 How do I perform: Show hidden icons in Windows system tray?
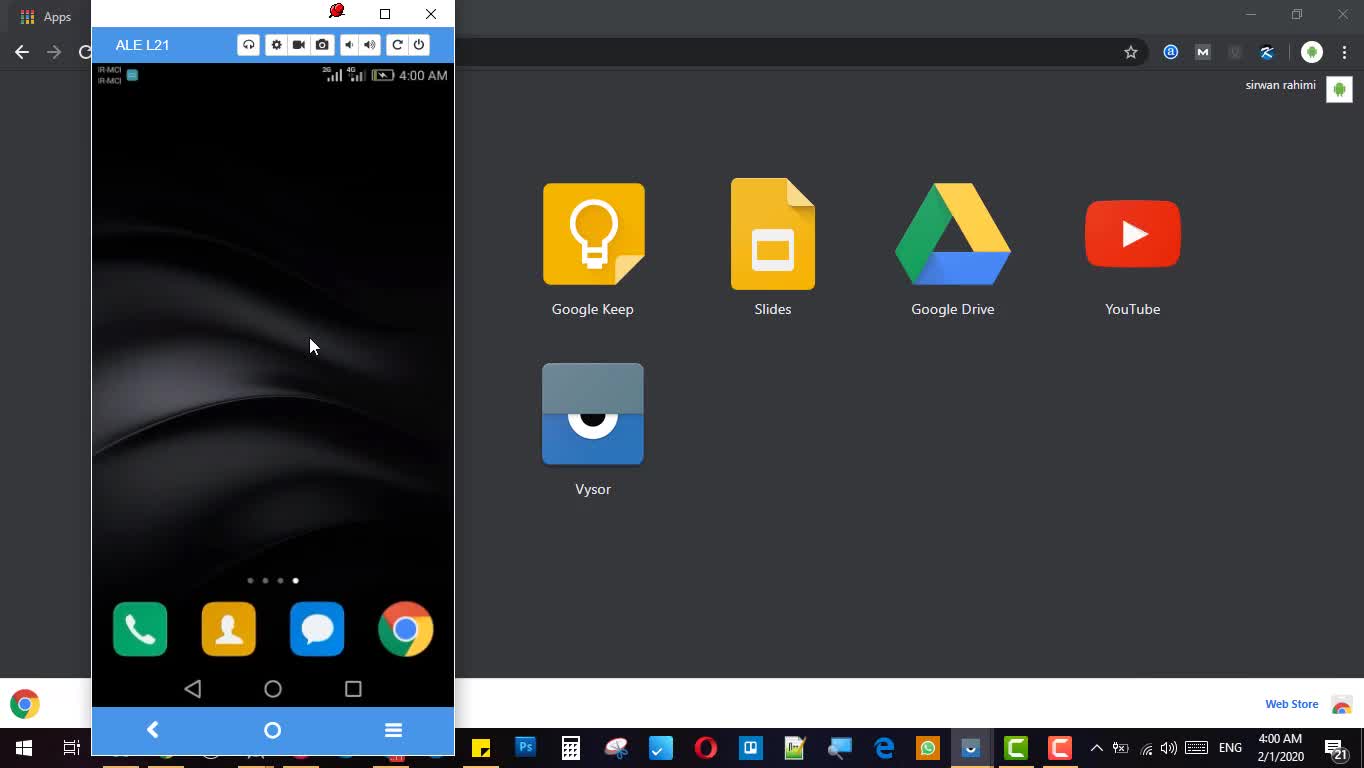(1096, 748)
